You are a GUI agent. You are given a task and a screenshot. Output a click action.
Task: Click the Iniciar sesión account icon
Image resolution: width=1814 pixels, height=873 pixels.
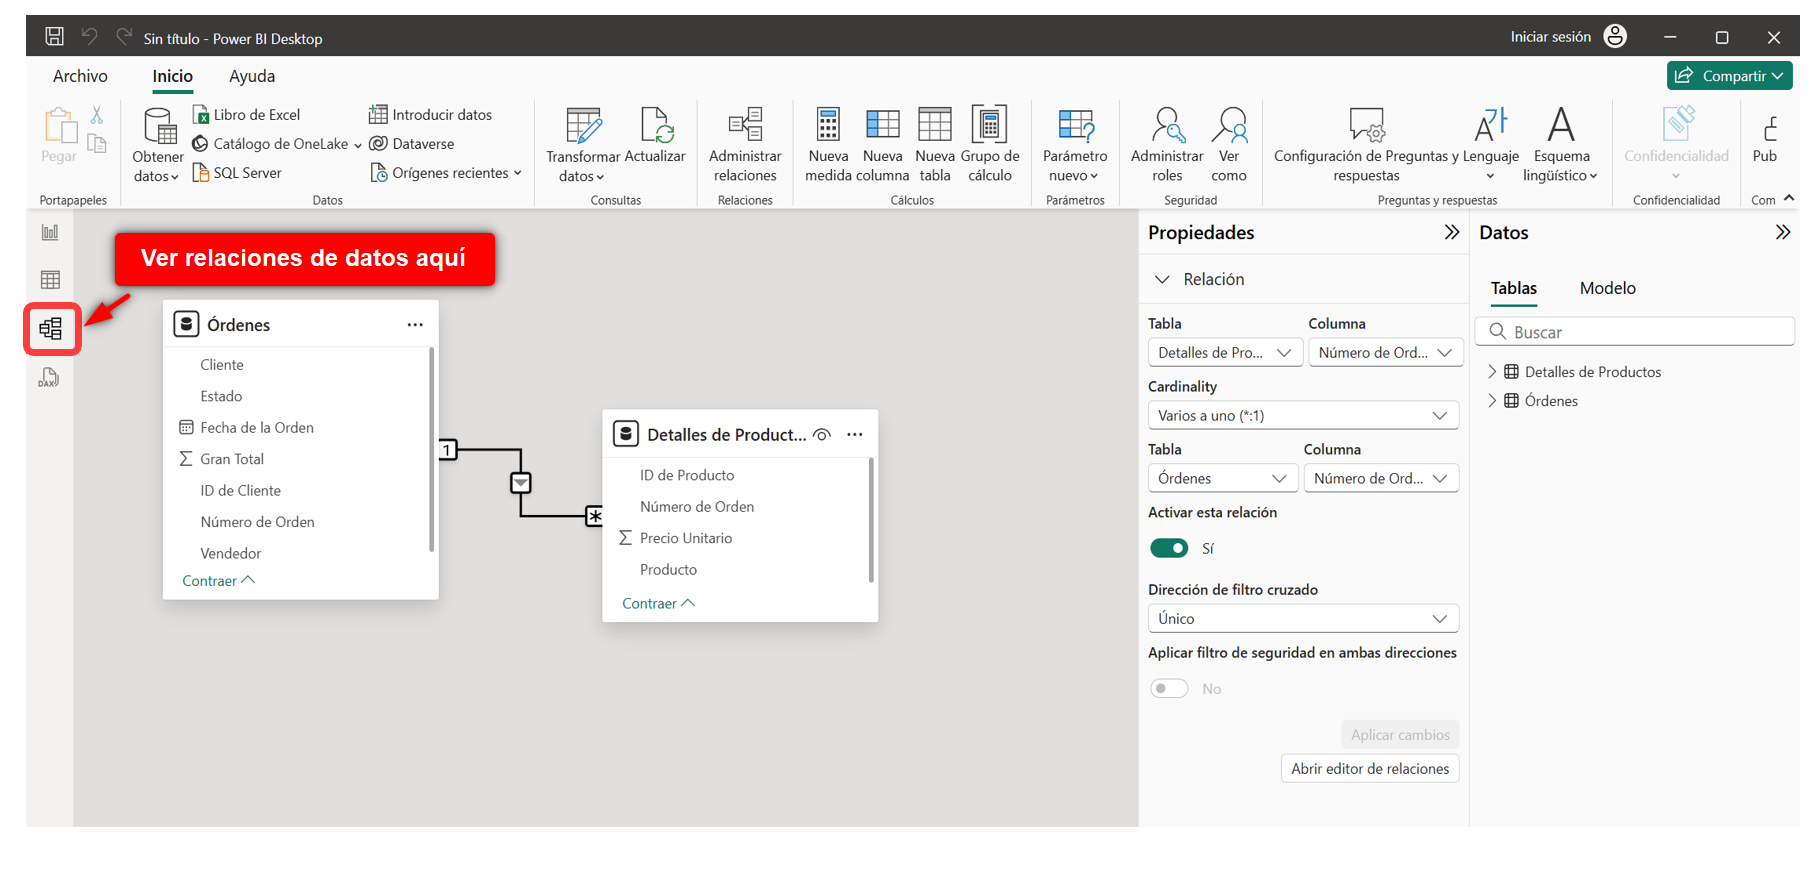point(1615,37)
